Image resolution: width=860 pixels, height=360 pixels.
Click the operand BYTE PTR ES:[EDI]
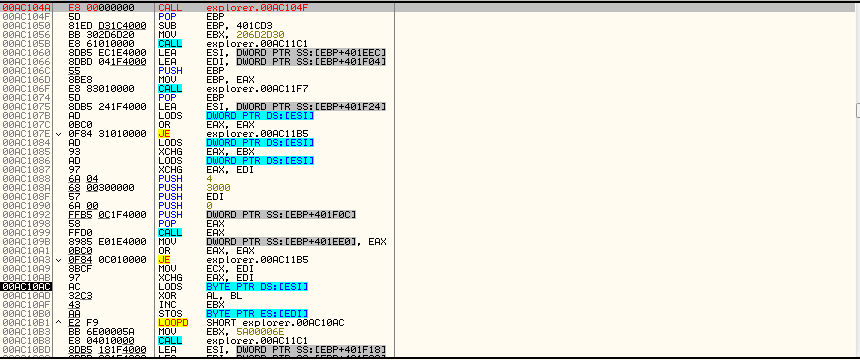(x=257, y=313)
